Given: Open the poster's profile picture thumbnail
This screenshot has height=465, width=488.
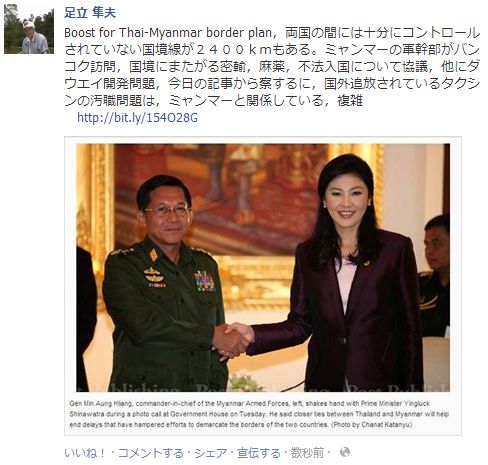Looking at the screenshot, I should [x=29, y=29].
